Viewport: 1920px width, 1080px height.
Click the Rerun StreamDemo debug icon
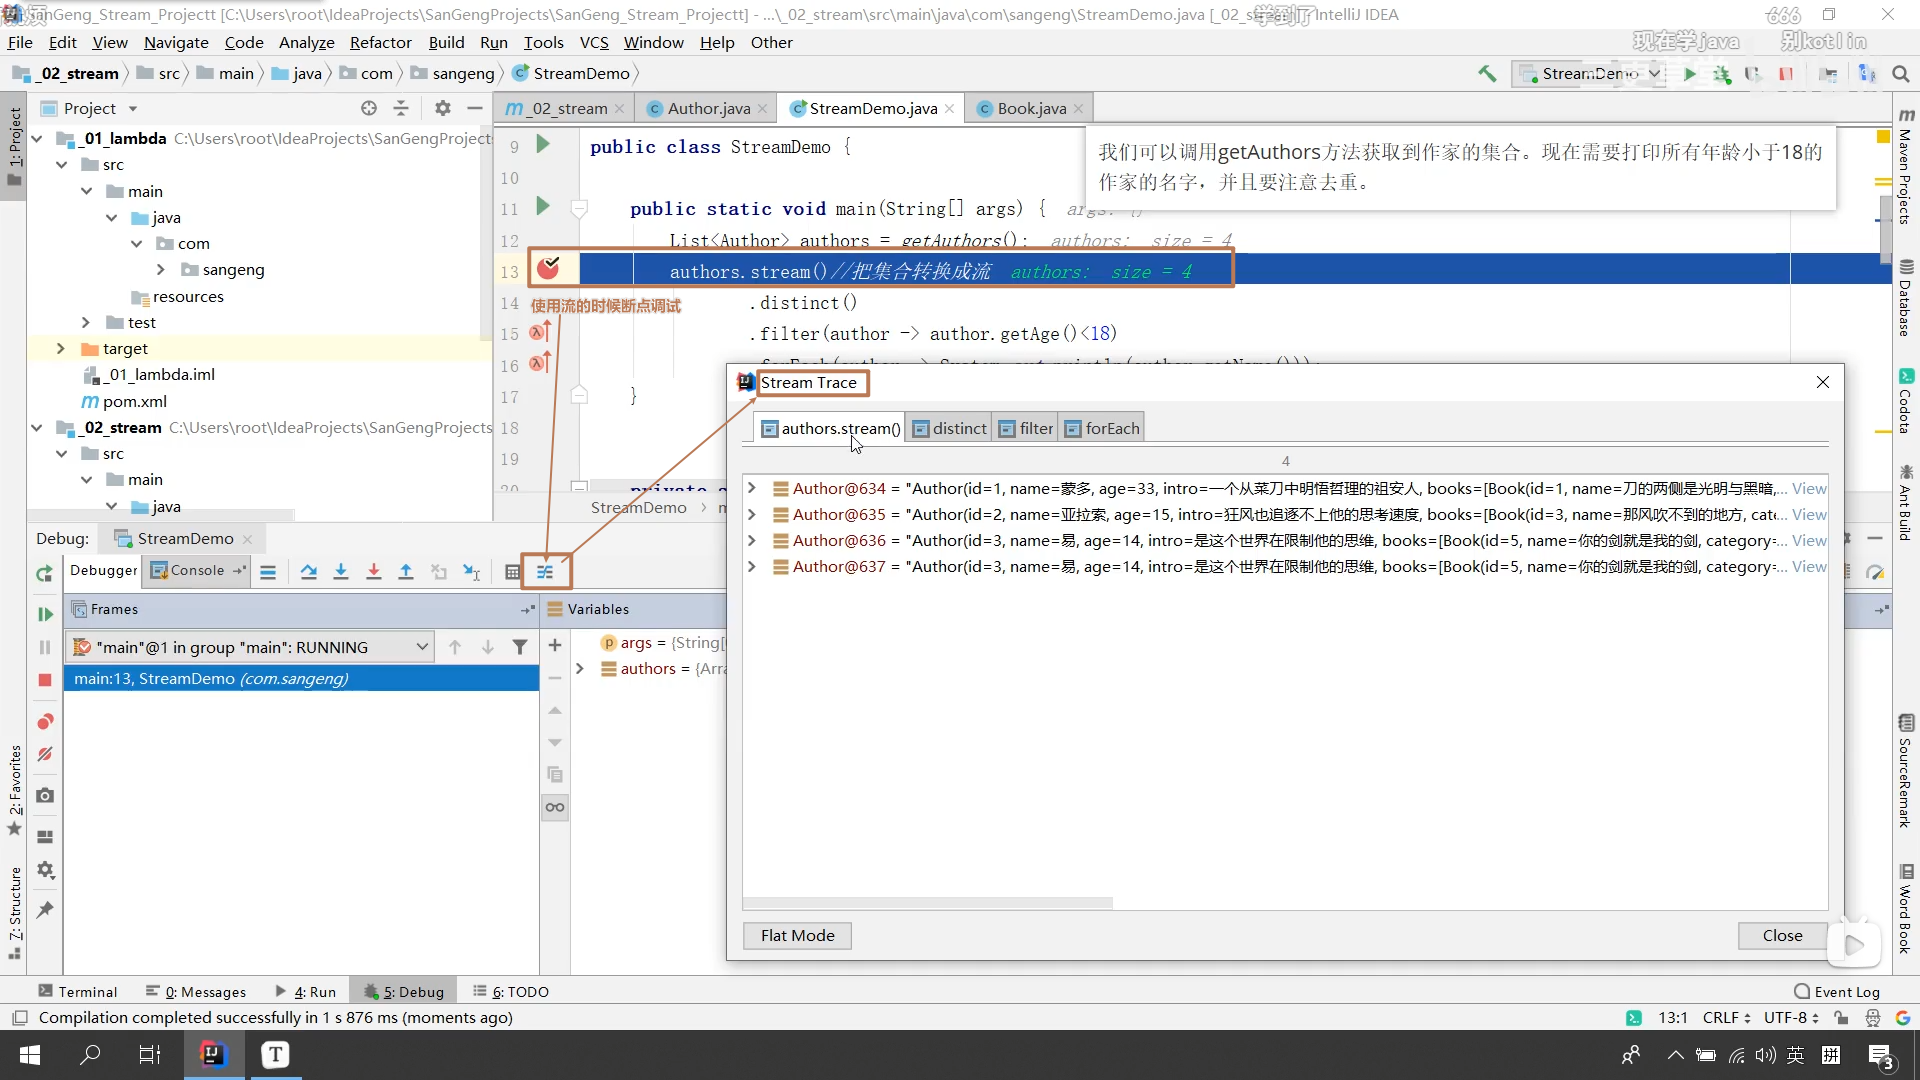point(45,573)
